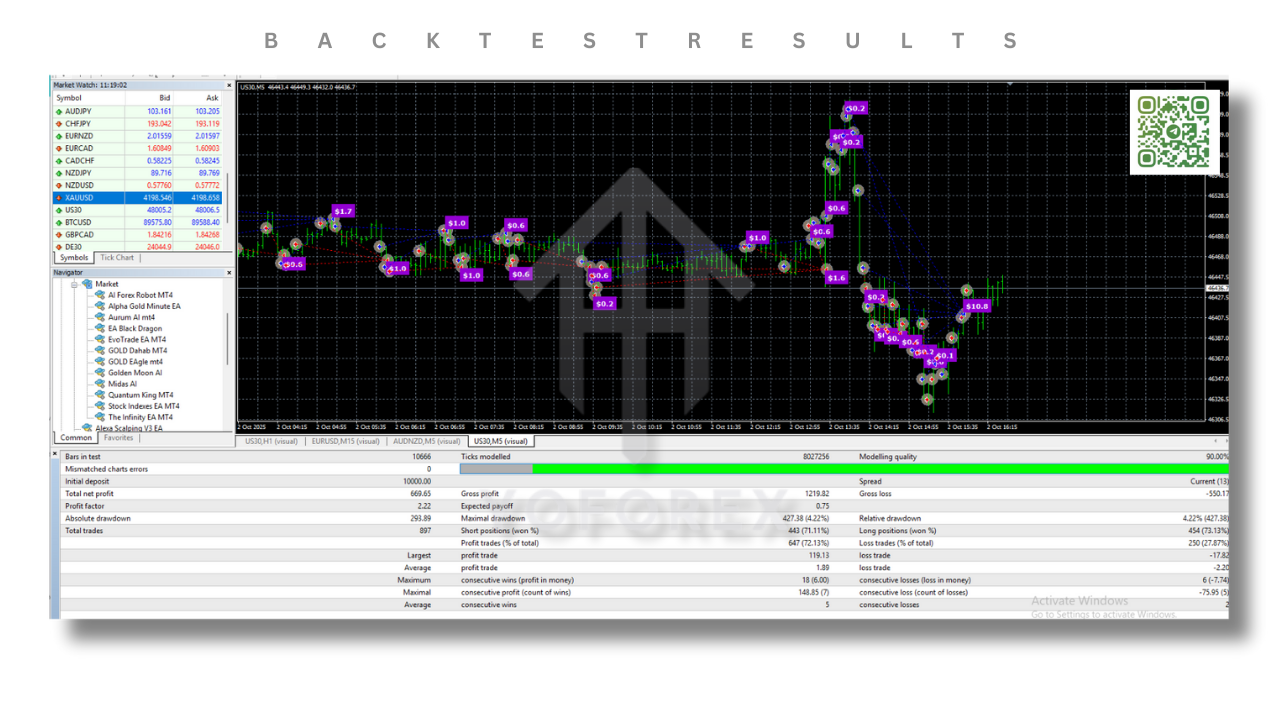Click the XAUUSD symbol arrow icon

coord(59,198)
